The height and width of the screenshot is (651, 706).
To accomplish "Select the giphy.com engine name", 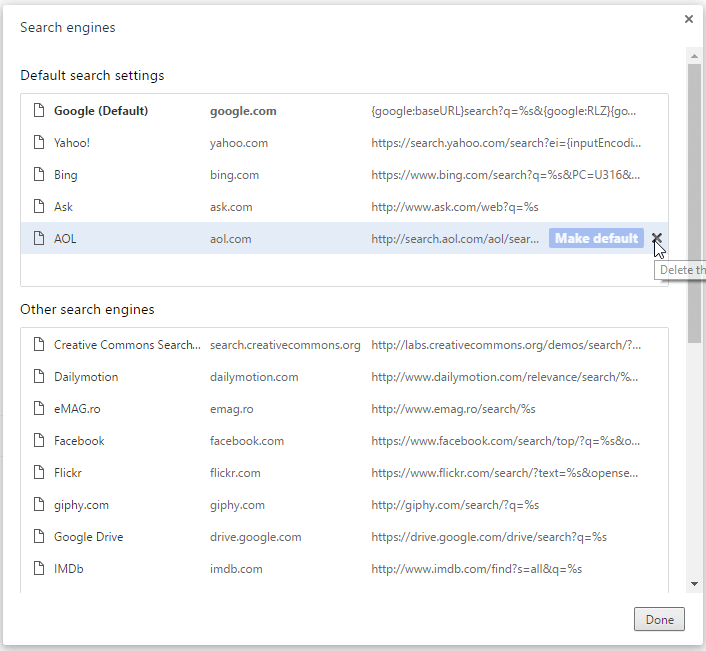I will tap(81, 505).
